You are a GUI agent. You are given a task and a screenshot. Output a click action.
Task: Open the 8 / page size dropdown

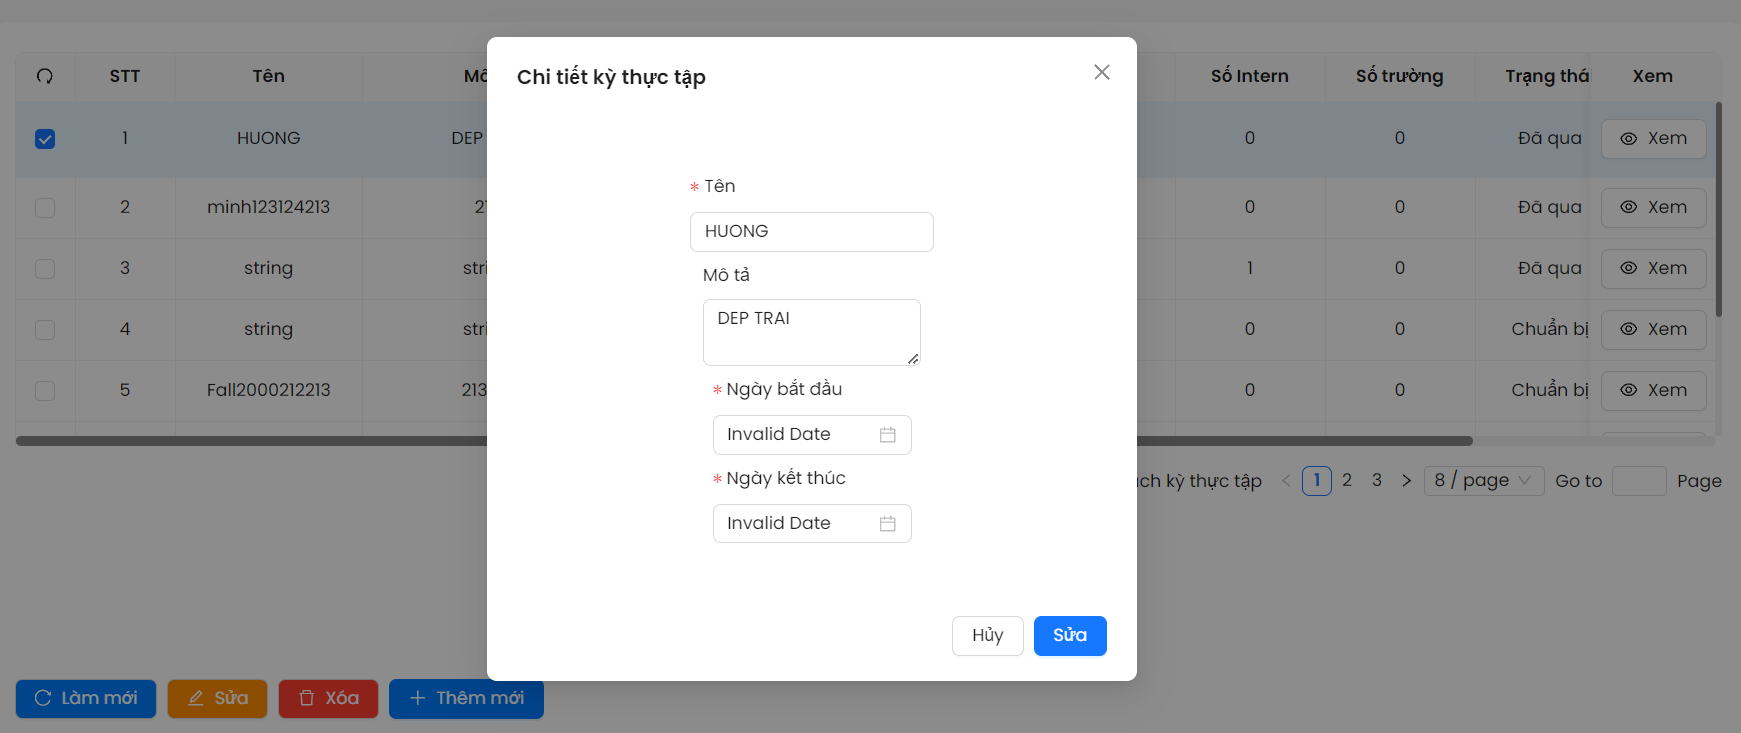(1483, 481)
